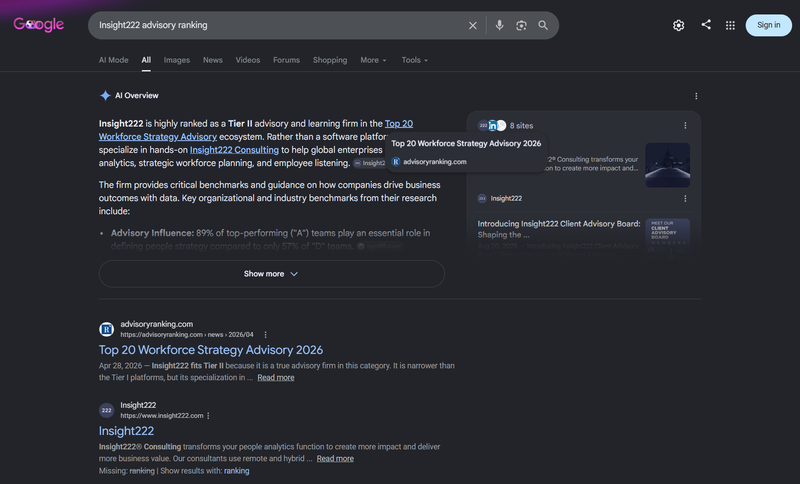Open three-dot menu beside advisoryranking.com URL

[x=265, y=335]
